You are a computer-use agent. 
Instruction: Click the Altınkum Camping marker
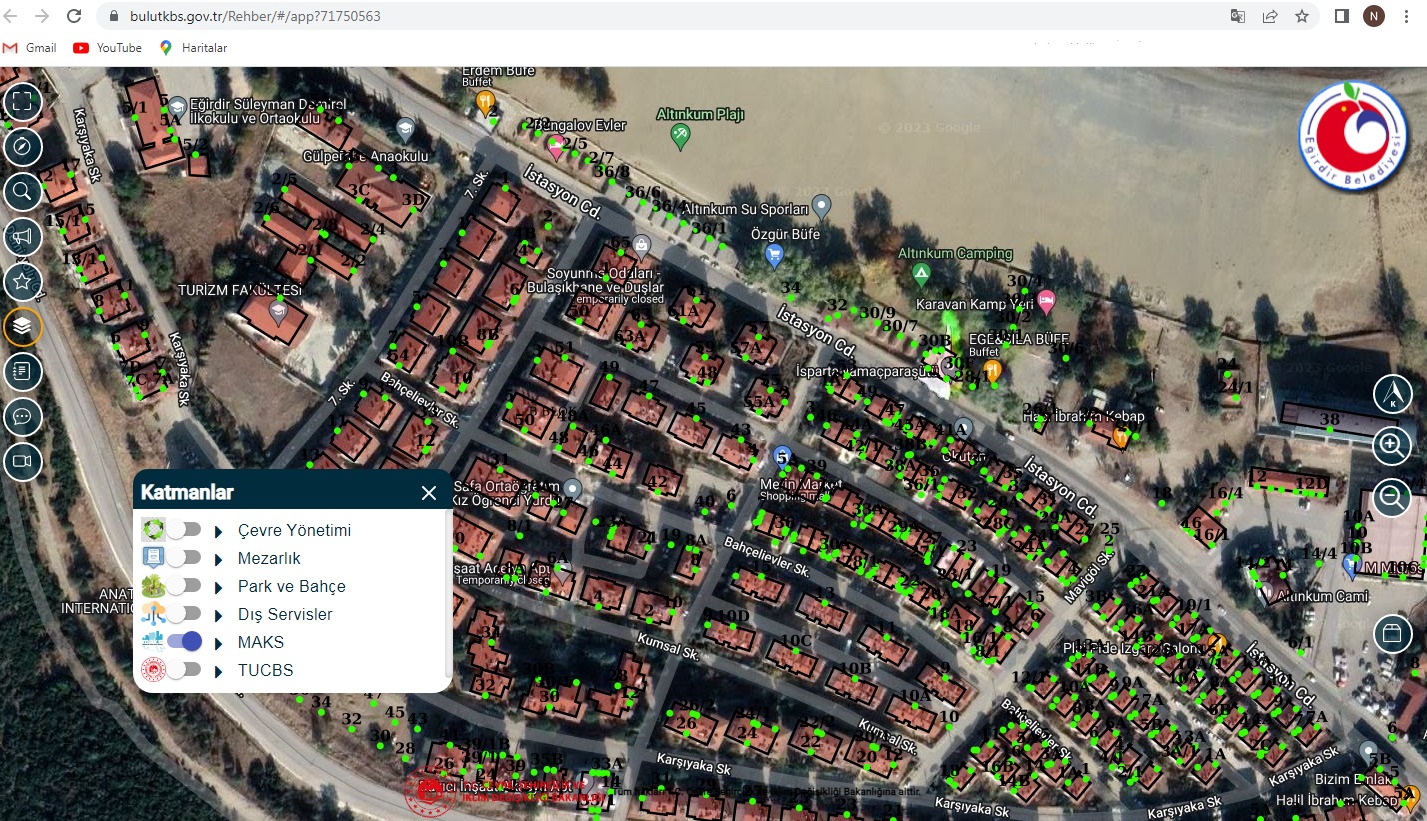tap(921, 273)
